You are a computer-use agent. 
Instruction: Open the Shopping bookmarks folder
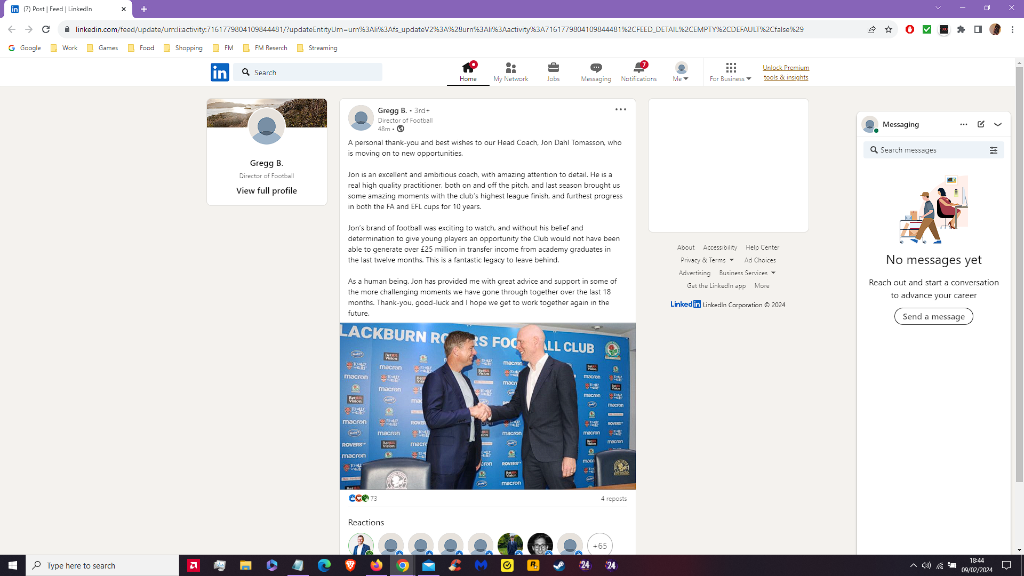point(183,48)
